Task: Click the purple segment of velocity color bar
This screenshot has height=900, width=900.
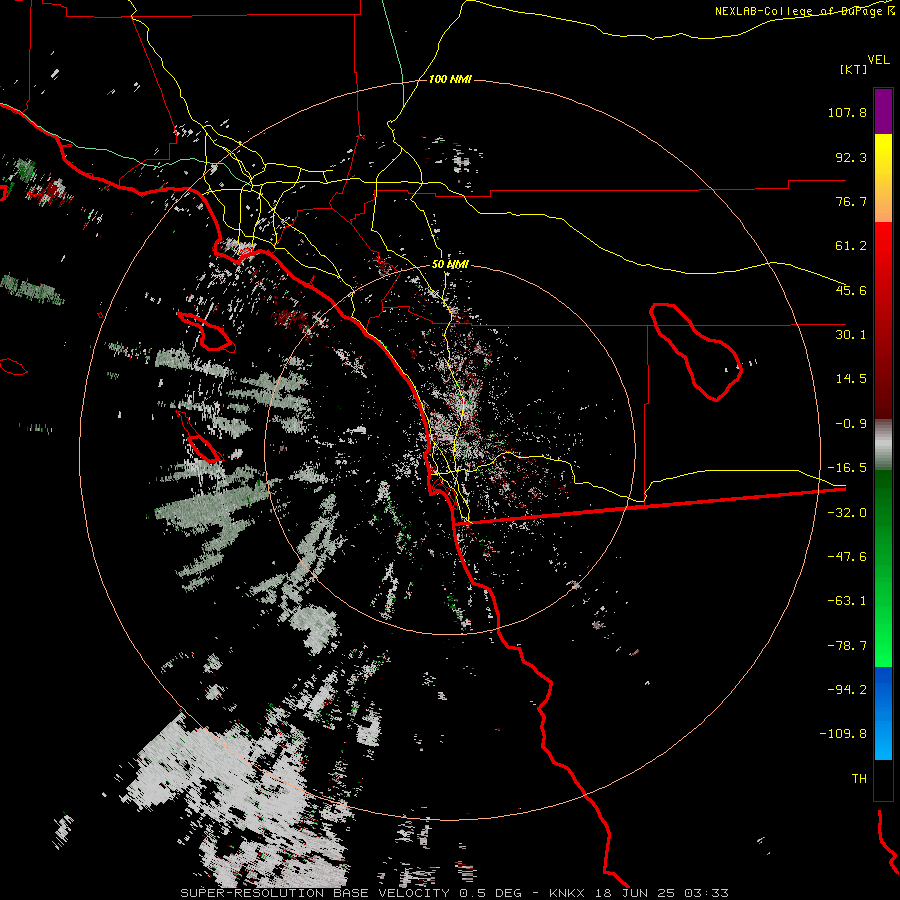Action: [883, 111]
